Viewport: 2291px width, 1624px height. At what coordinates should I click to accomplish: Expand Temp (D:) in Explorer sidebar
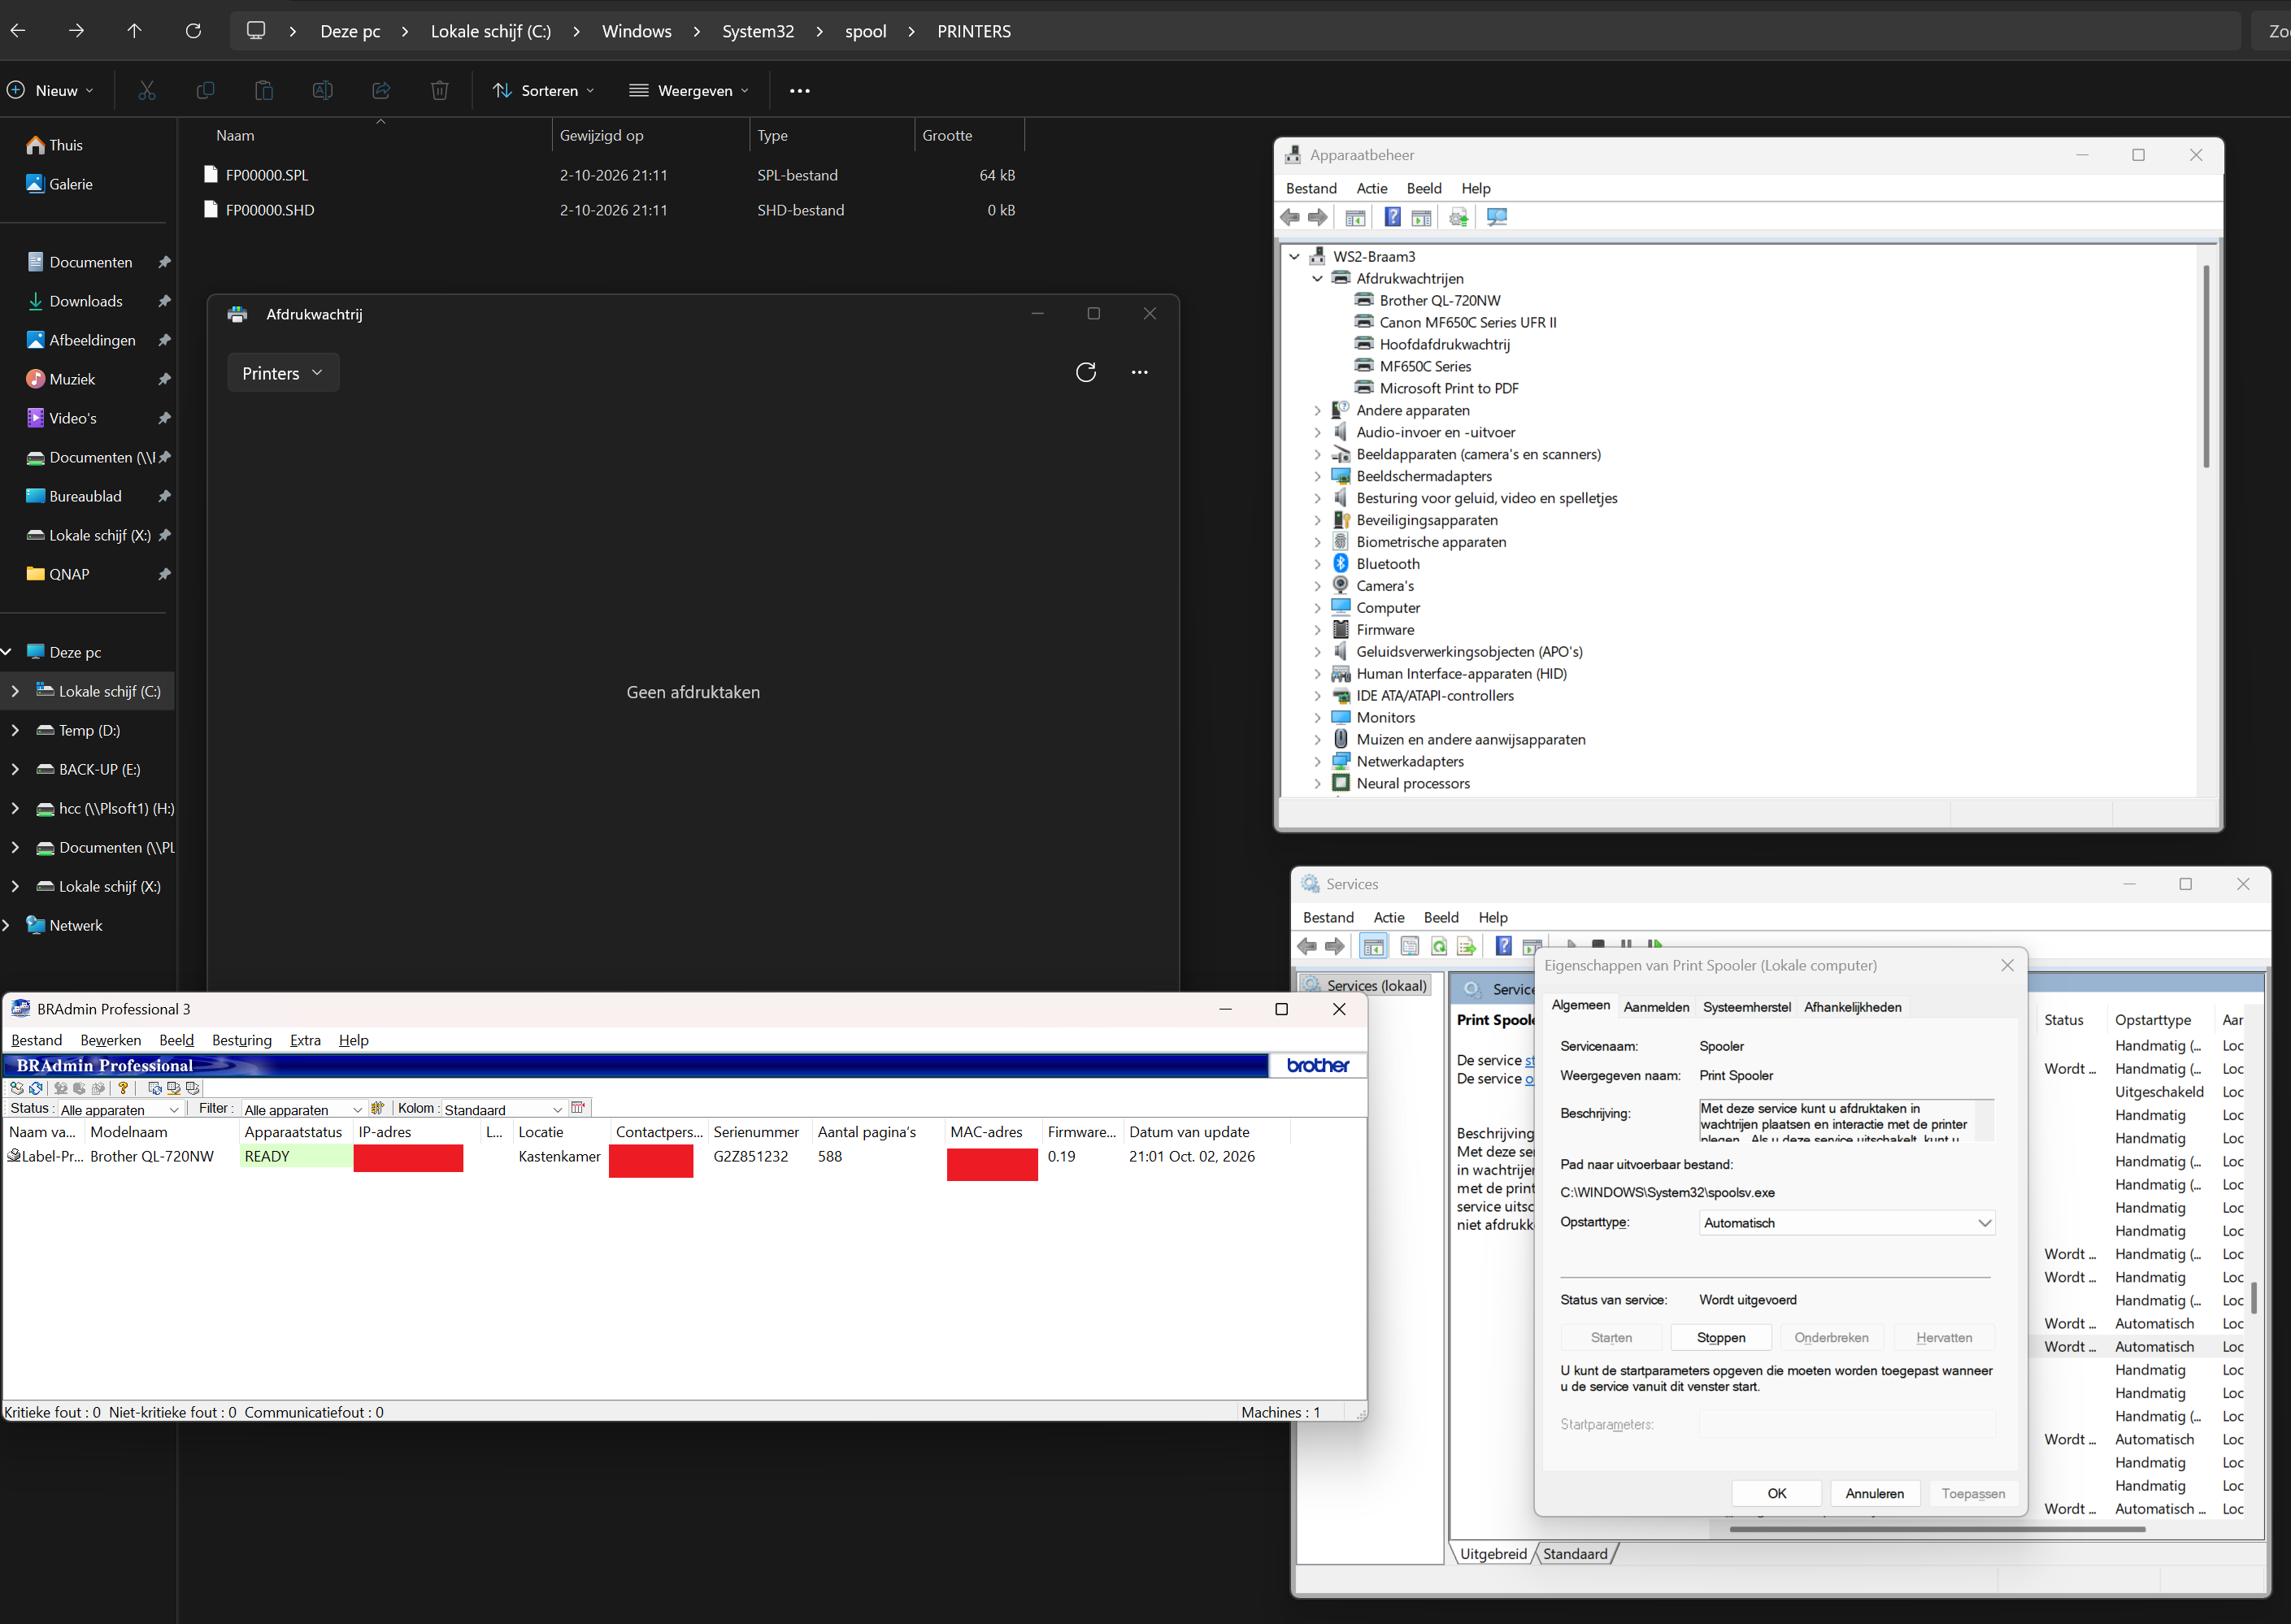point(15,731)
